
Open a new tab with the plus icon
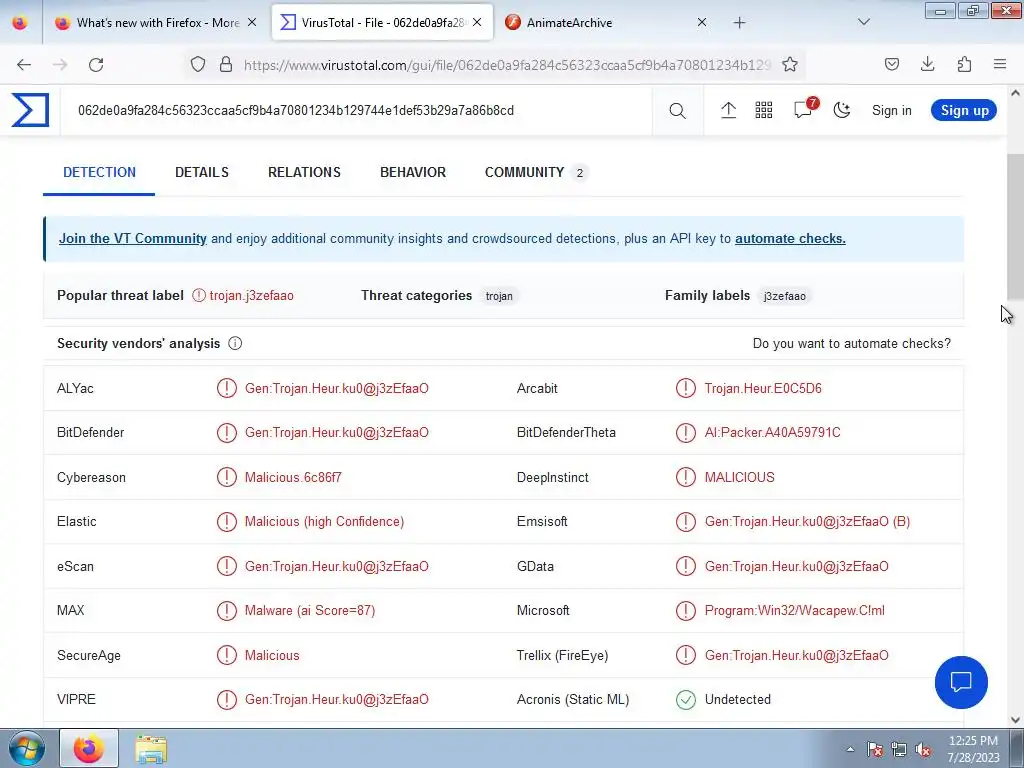click(x=739, y=23)
